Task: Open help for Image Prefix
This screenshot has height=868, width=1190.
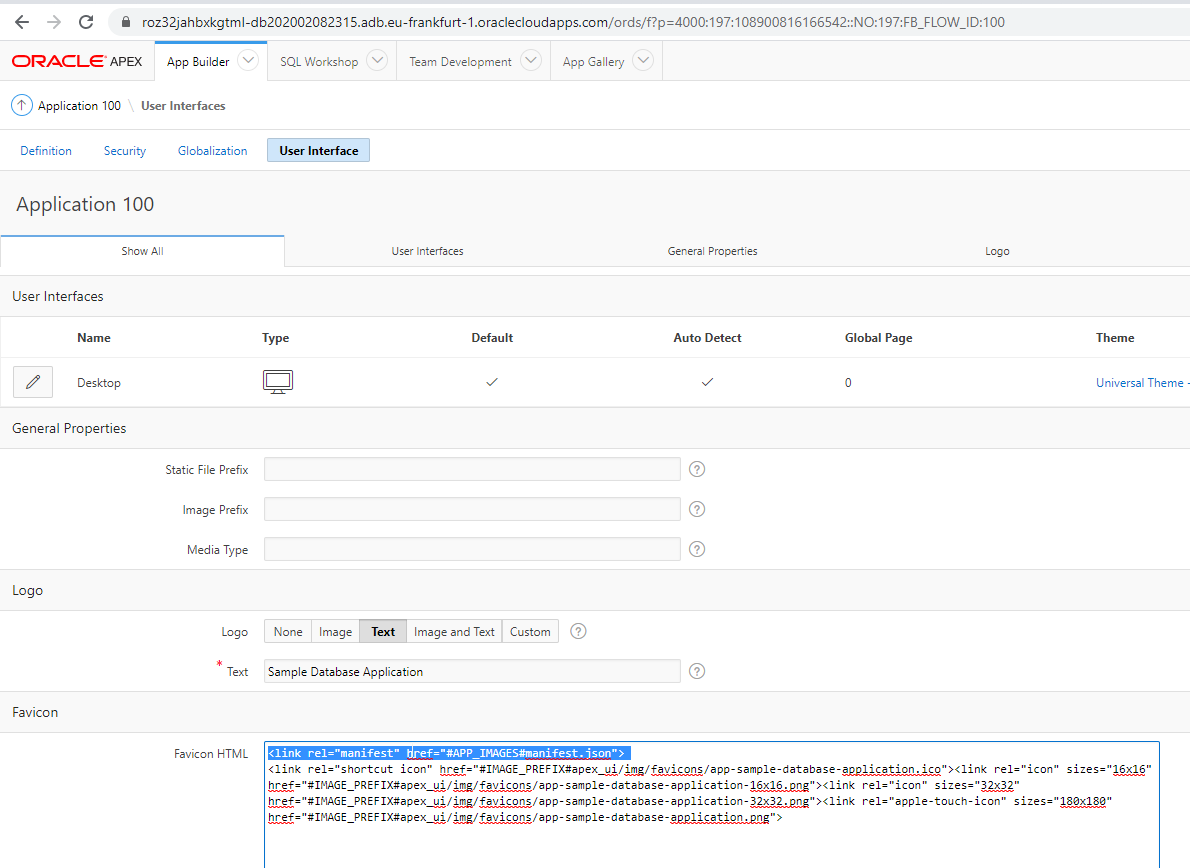Action: [697, 509]
